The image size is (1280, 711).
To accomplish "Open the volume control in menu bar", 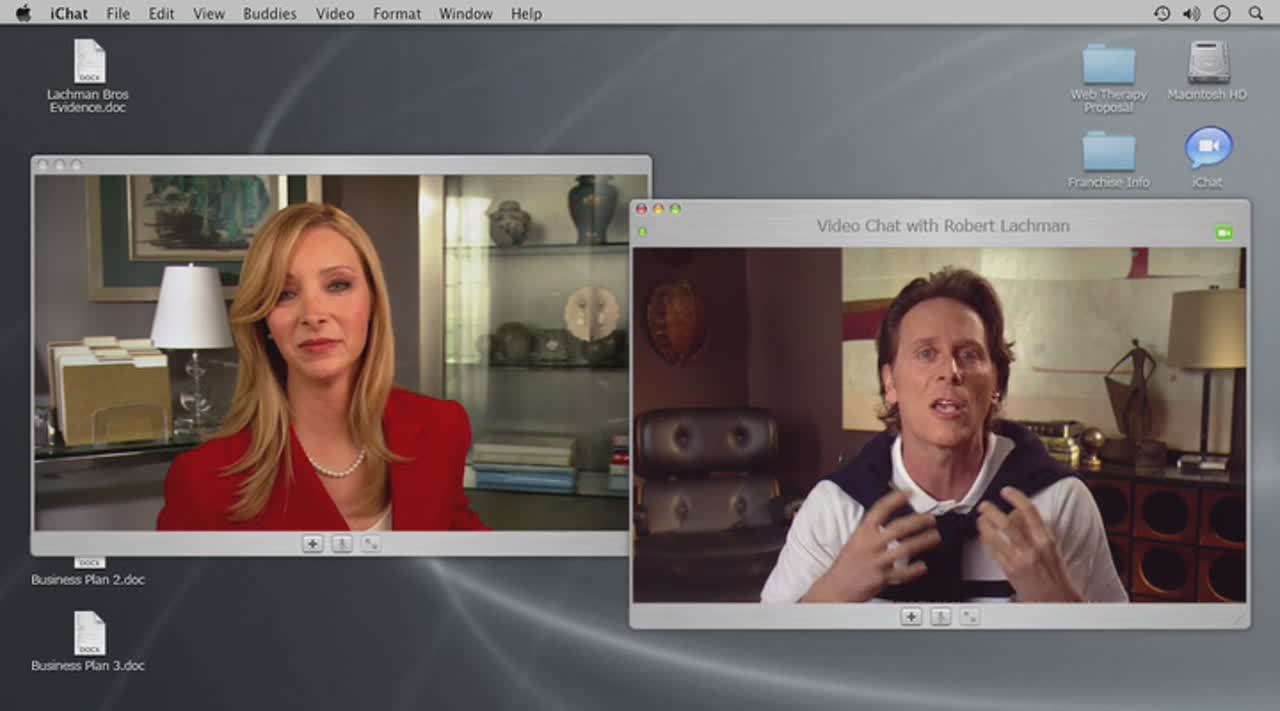I will click(x=1191, y=14).
